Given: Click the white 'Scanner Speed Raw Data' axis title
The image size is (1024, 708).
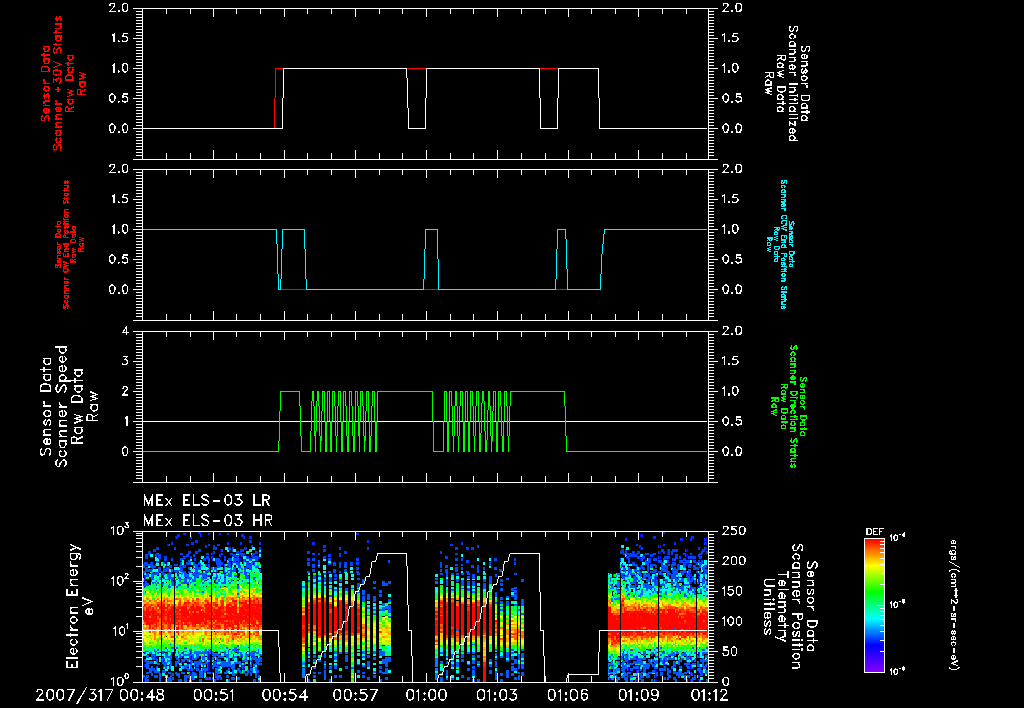Looking at the screenshot, I should [x=69, y=406].
